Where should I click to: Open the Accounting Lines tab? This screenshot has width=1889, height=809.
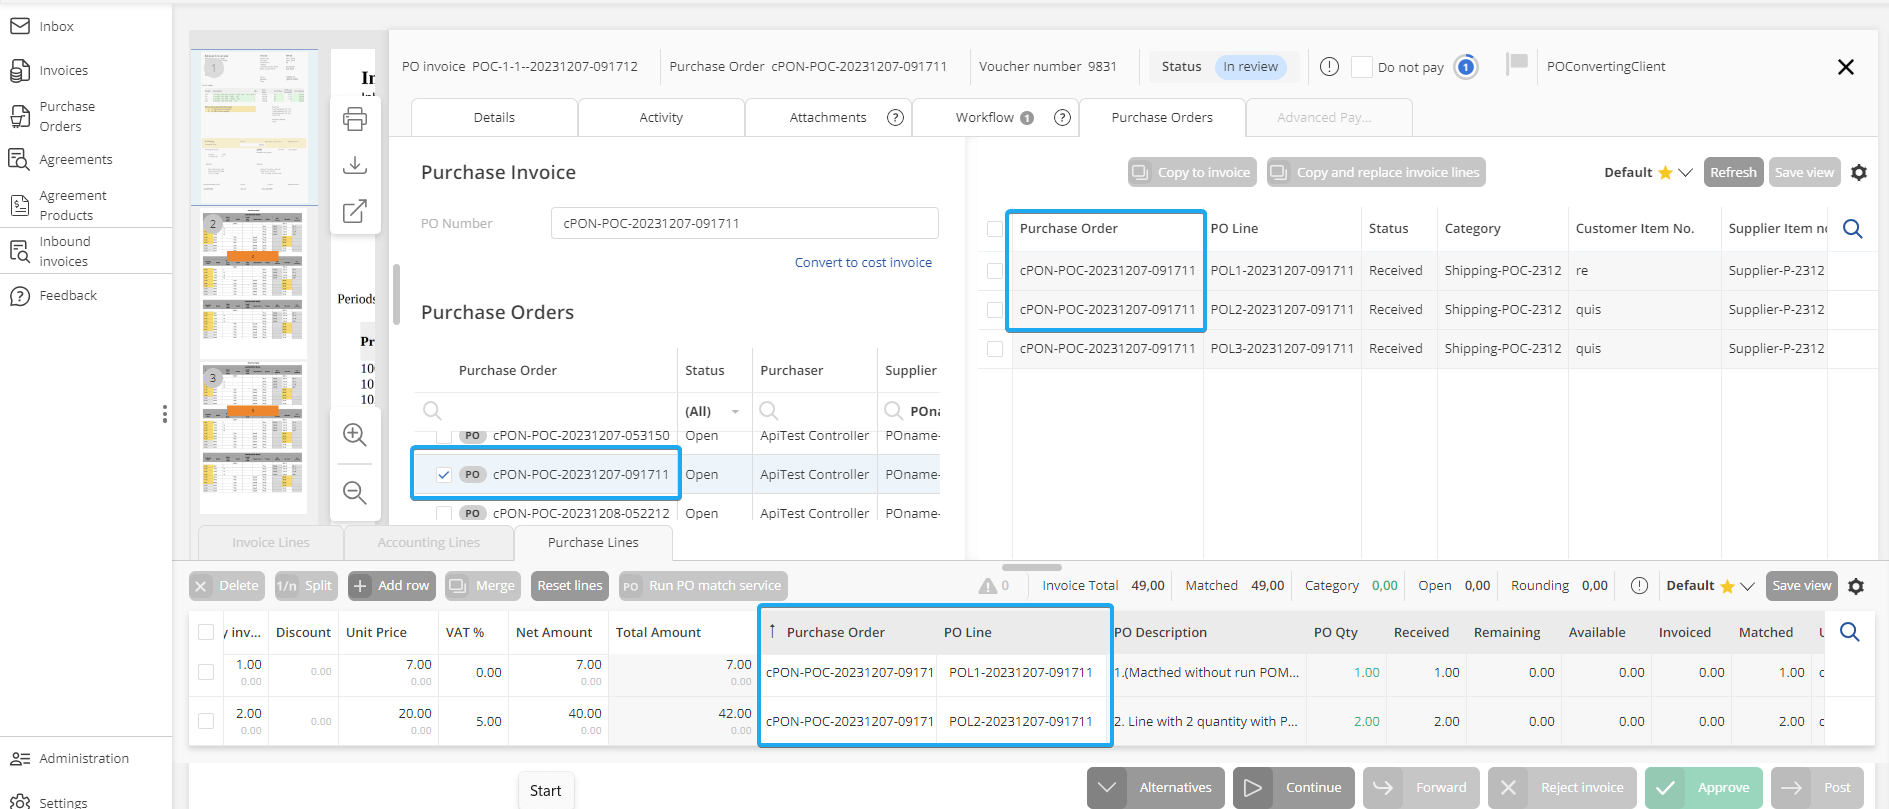coord(428,543)
